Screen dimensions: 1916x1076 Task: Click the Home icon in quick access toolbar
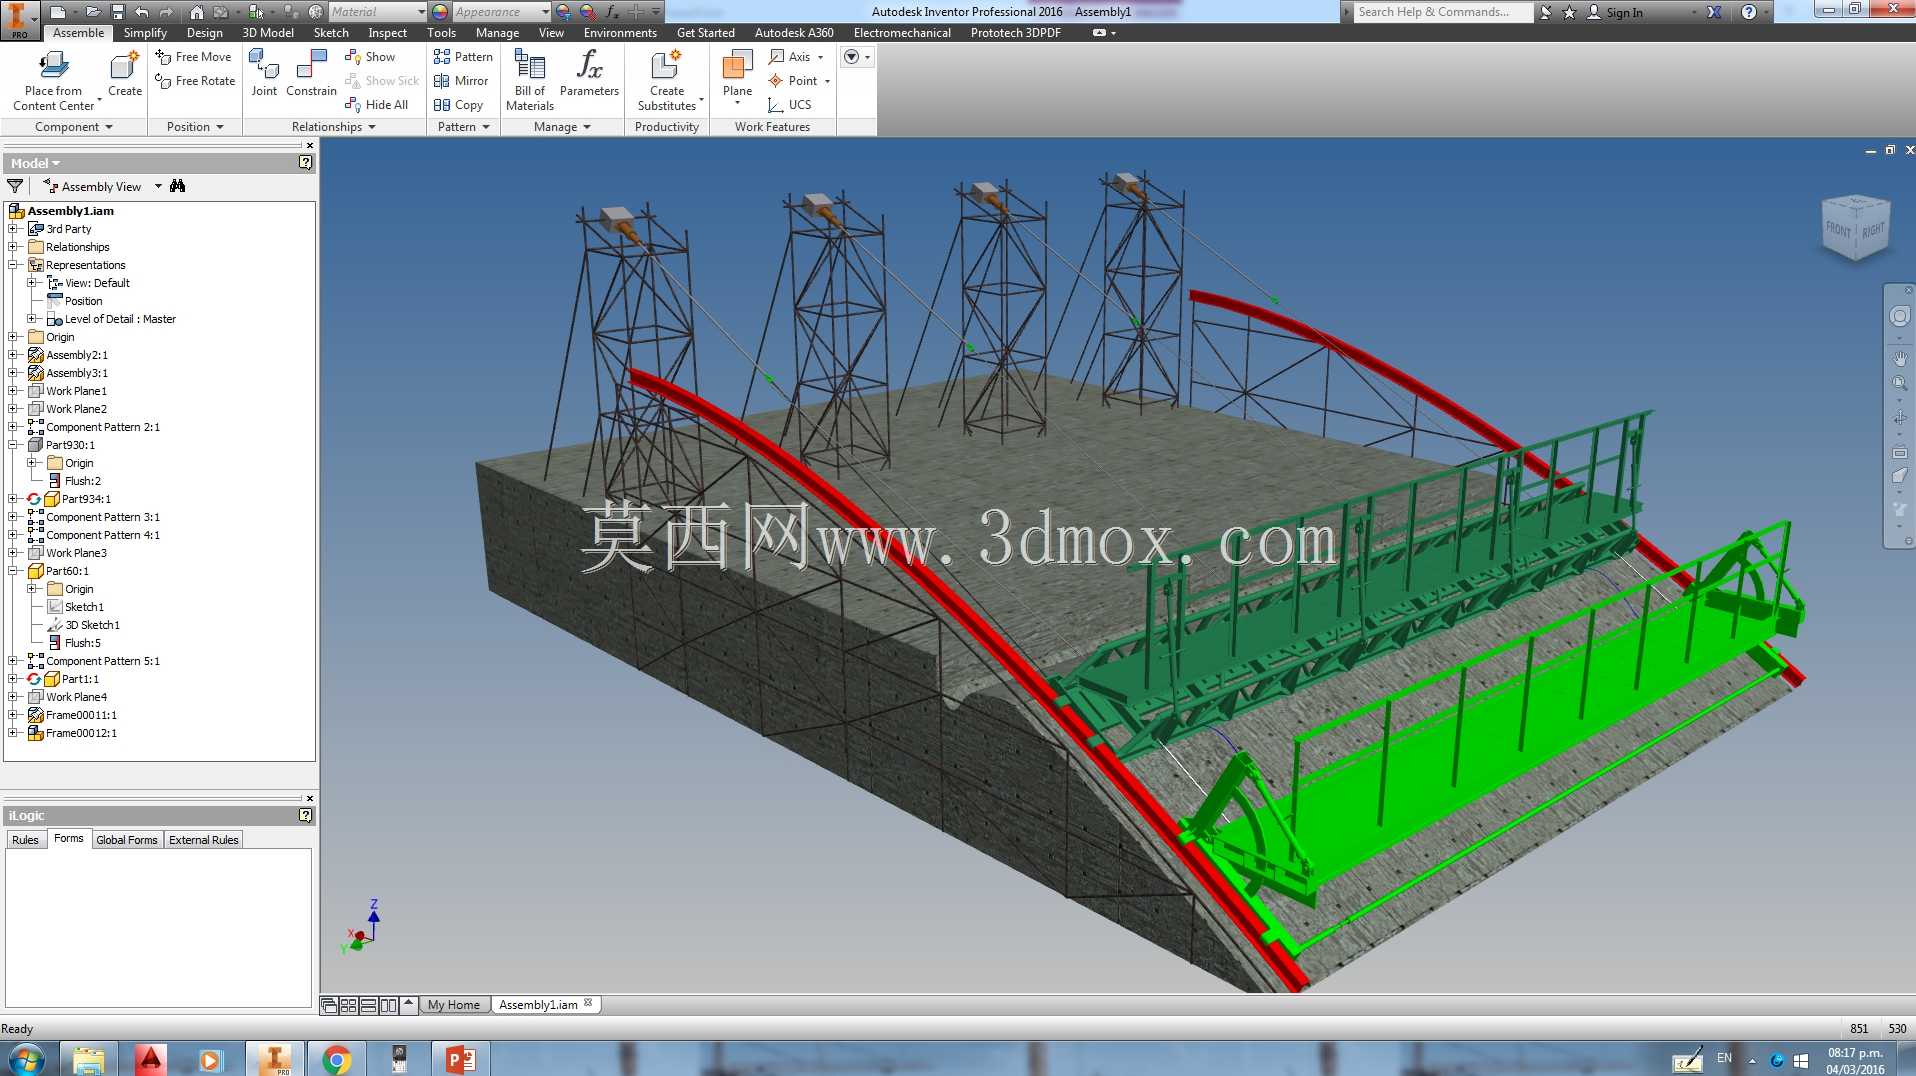[197, 12]
